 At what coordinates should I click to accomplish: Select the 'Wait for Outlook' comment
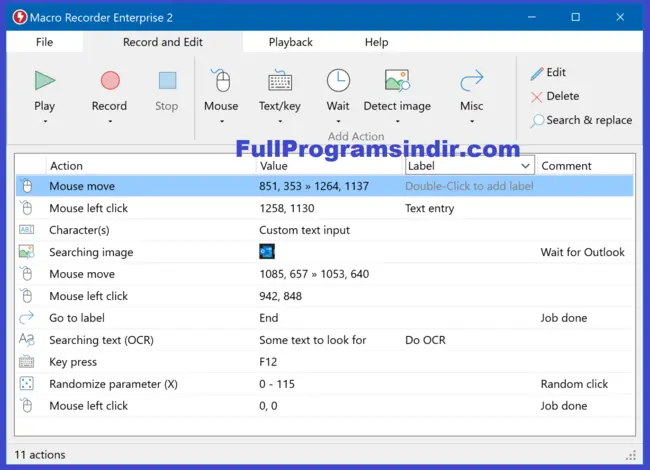point(582,252)
